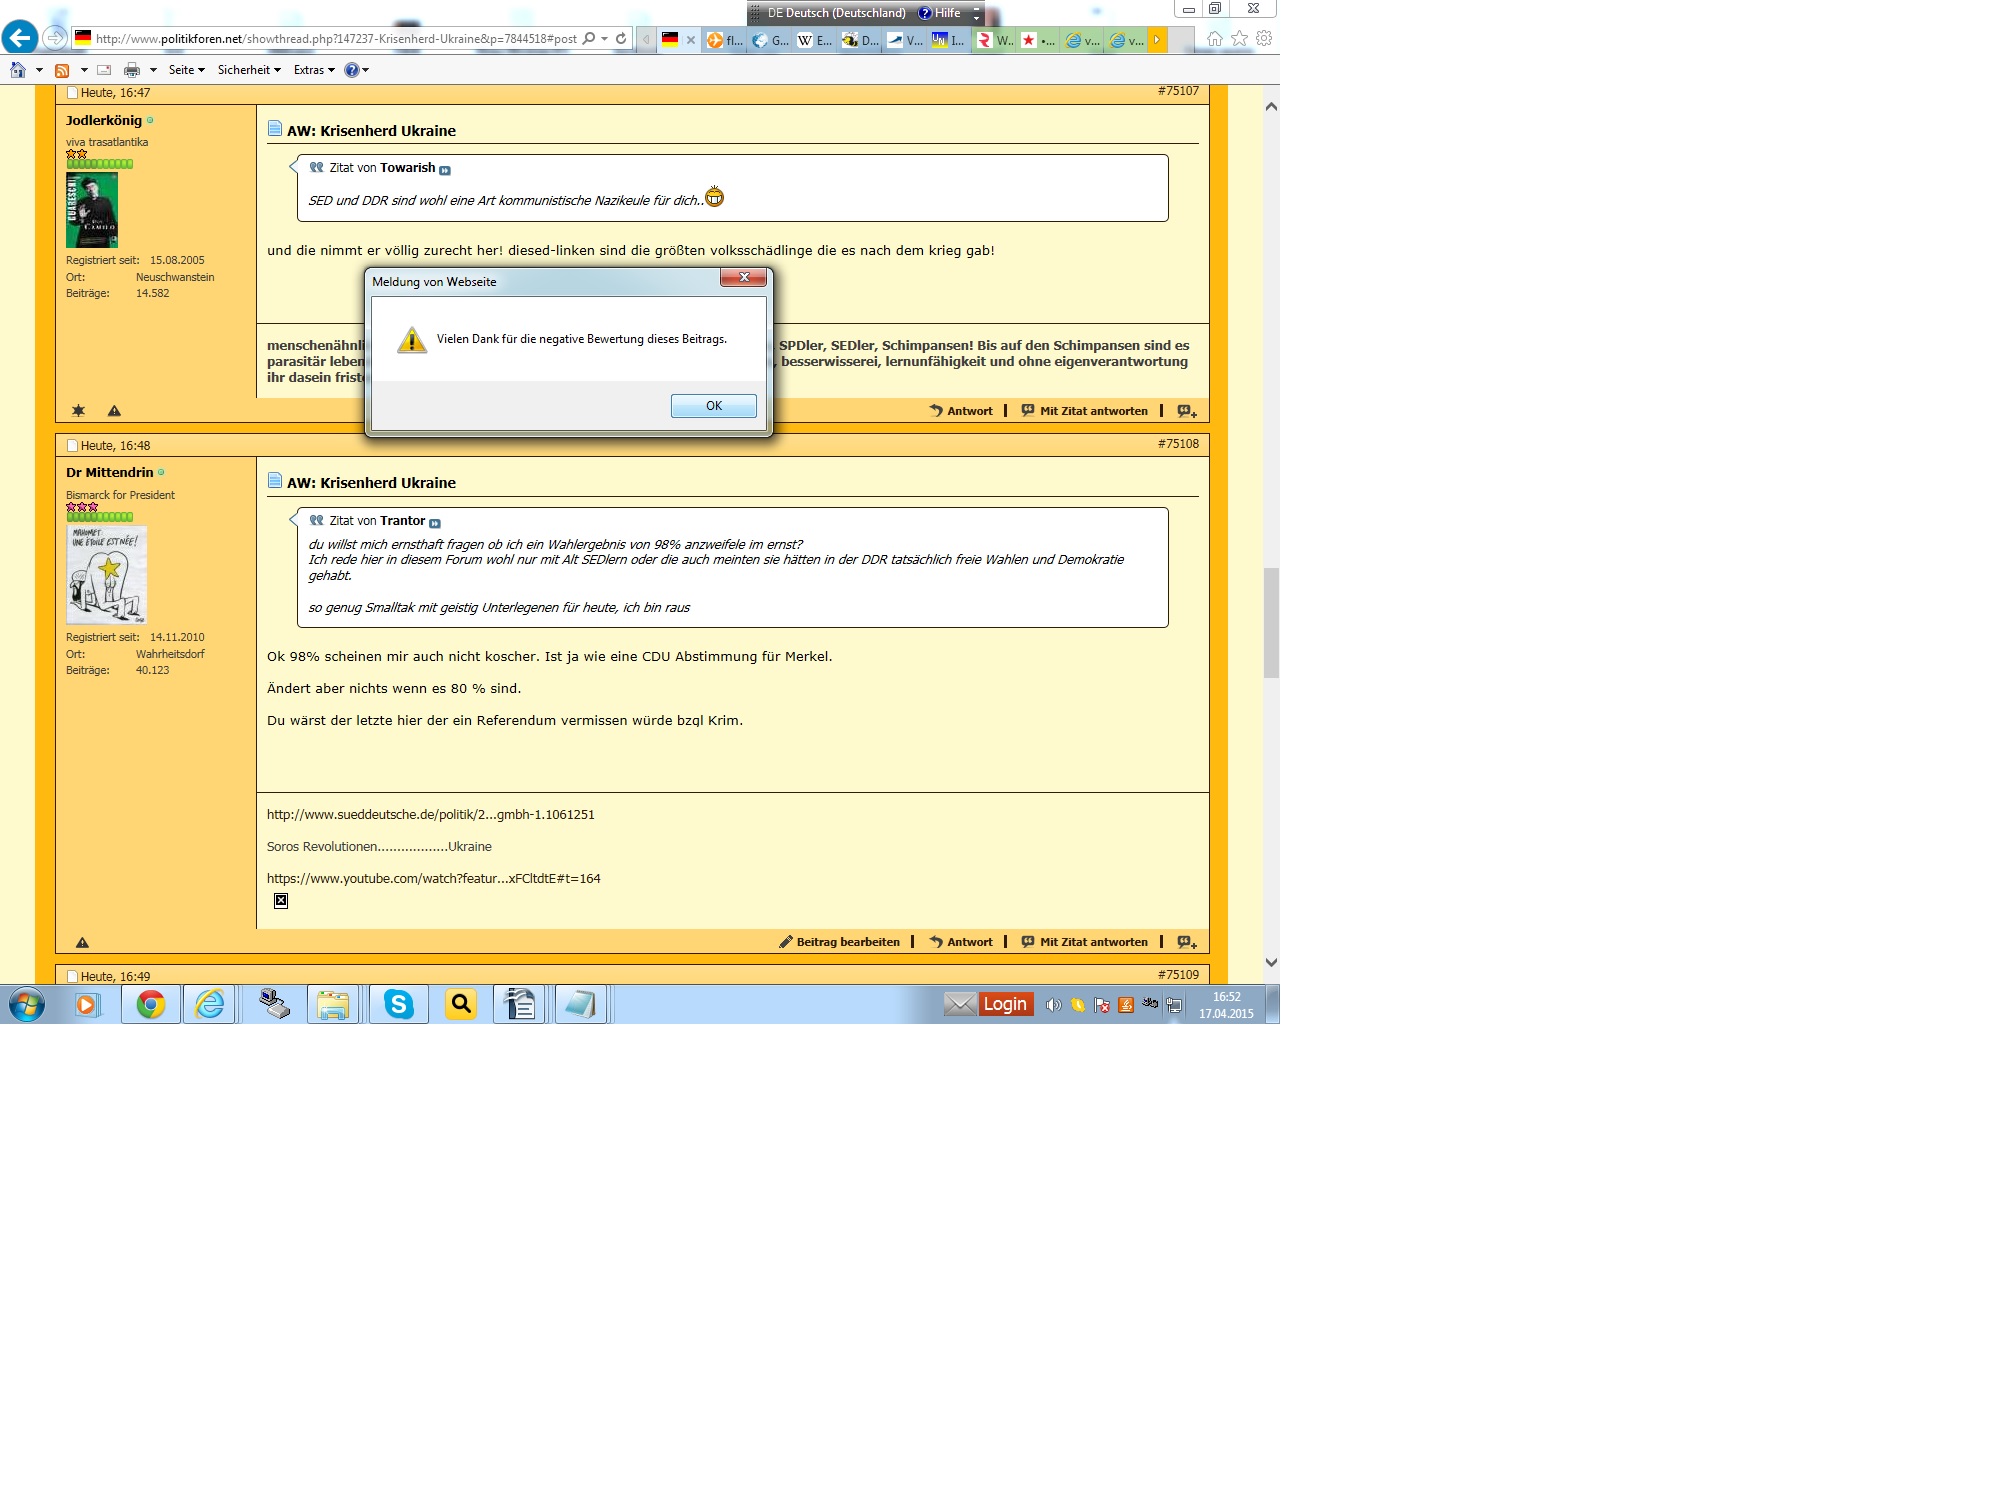Screen dimensions: 2000x1500
Task: Click 'Mit Zitat antworten' on post #75107
Action: click(1084, 411)
